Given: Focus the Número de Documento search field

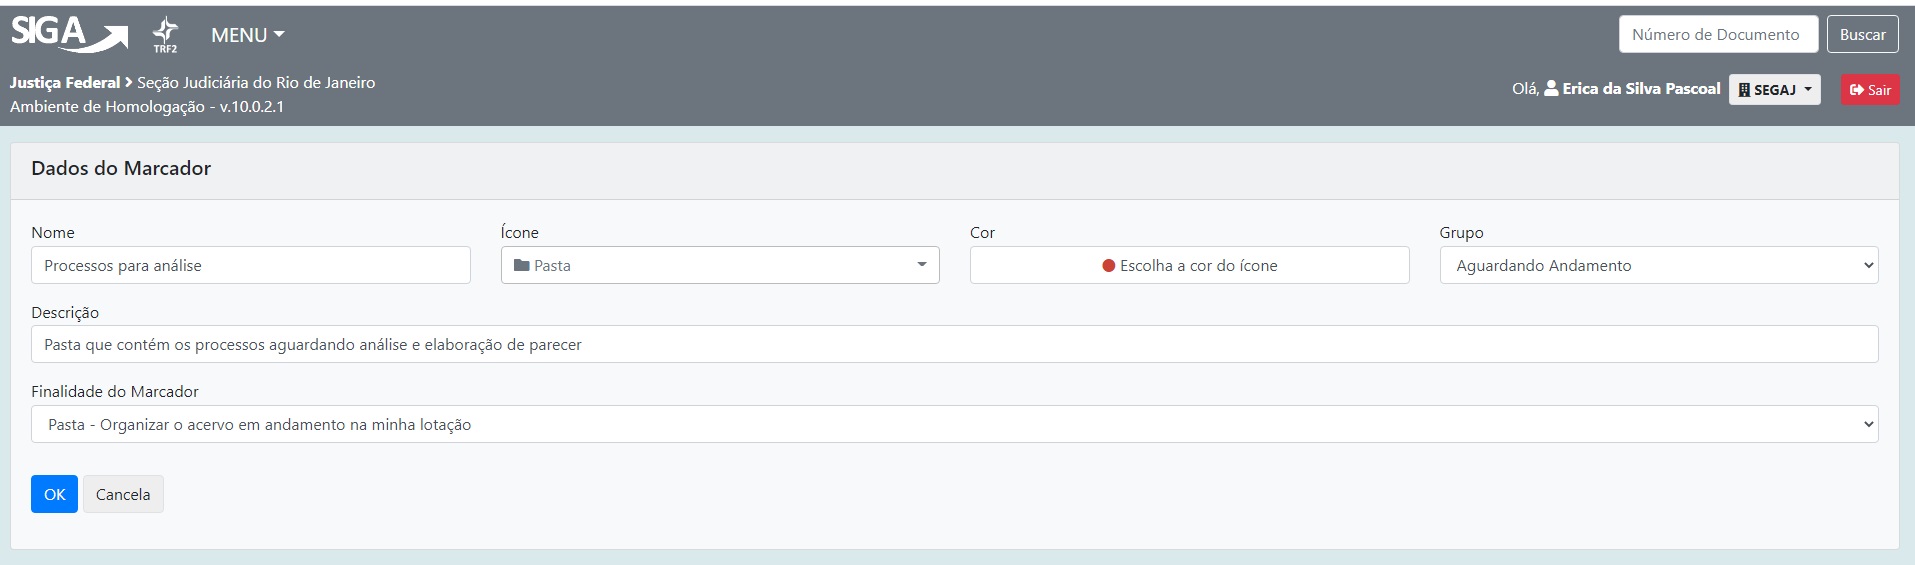Looking at the screenshot, I should tap(1717, 35).
